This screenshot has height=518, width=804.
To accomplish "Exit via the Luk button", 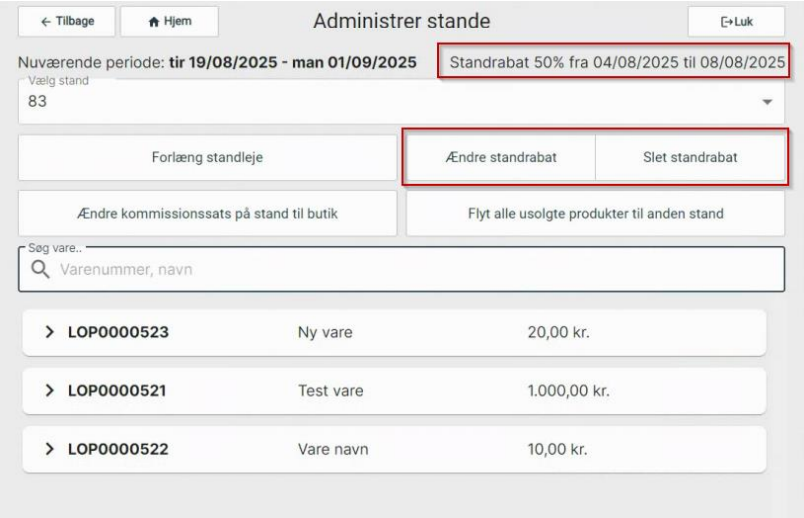I will point(736,21).
